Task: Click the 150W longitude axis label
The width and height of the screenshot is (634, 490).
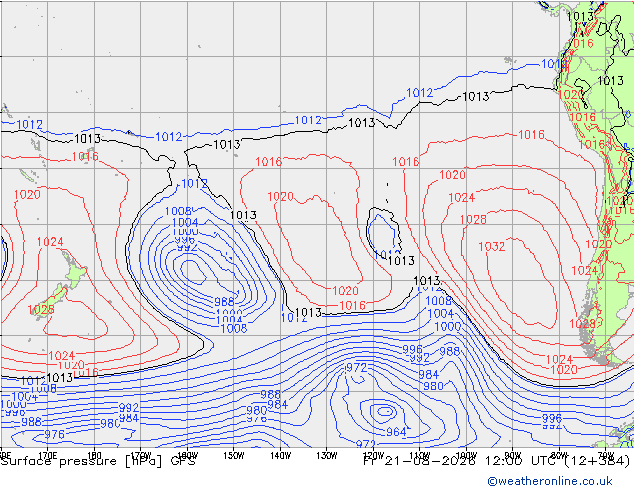Action: [x=234, y=456]
